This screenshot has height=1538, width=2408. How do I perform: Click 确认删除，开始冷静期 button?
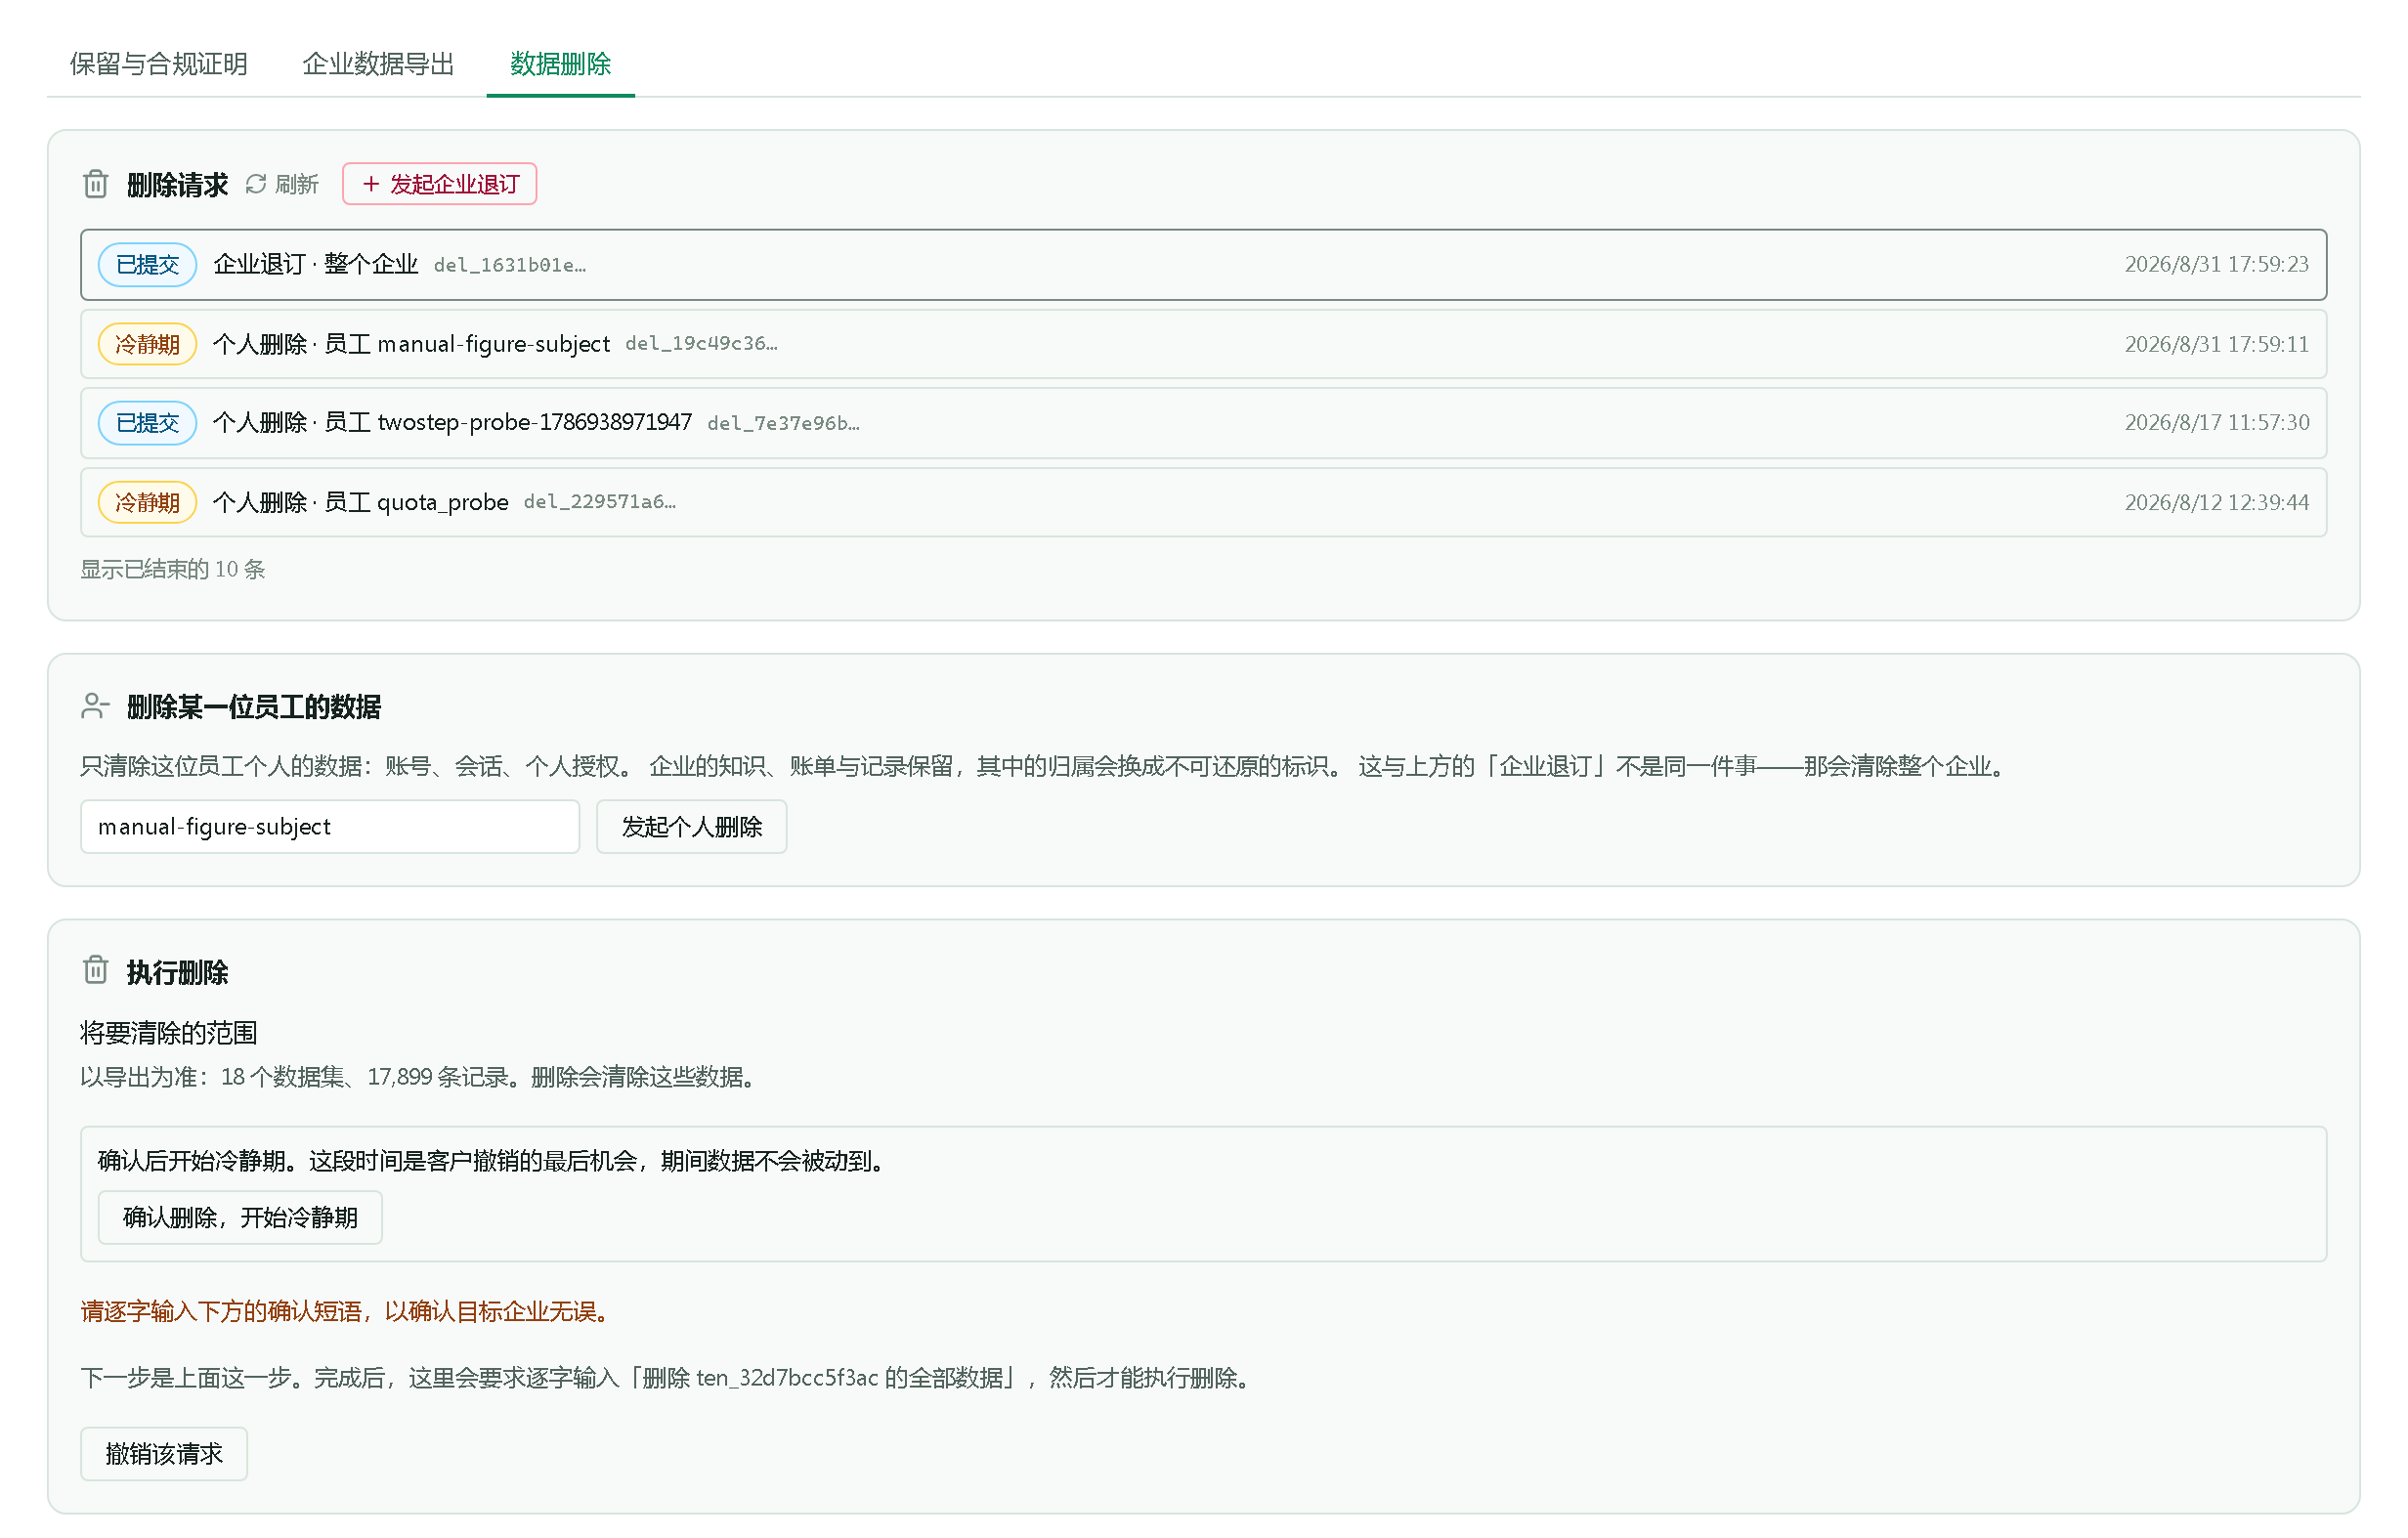(x=240, y=1217)
